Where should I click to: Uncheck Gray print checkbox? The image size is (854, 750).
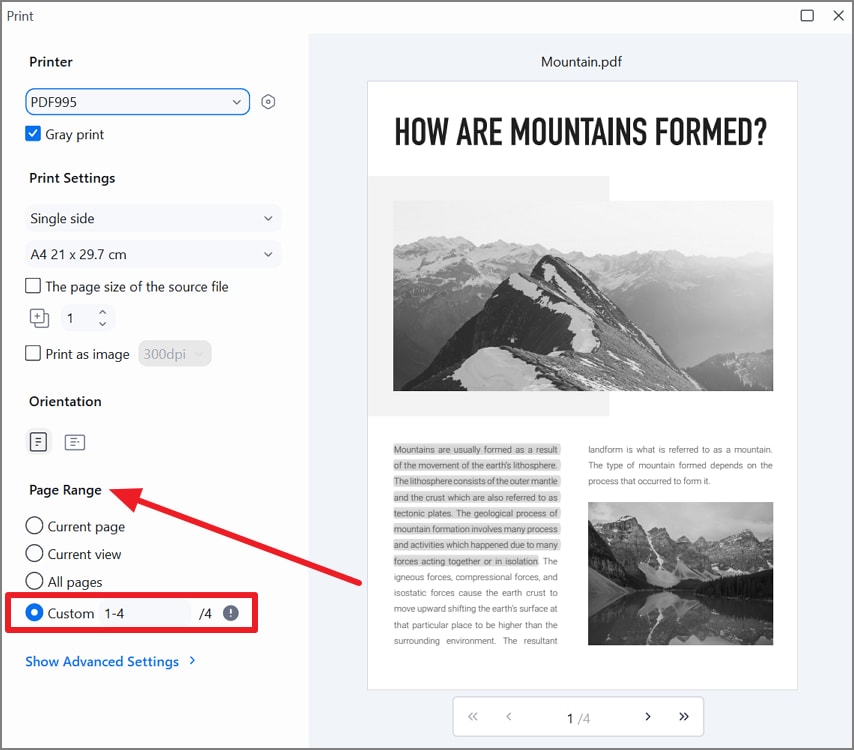[x=33, y=133]
